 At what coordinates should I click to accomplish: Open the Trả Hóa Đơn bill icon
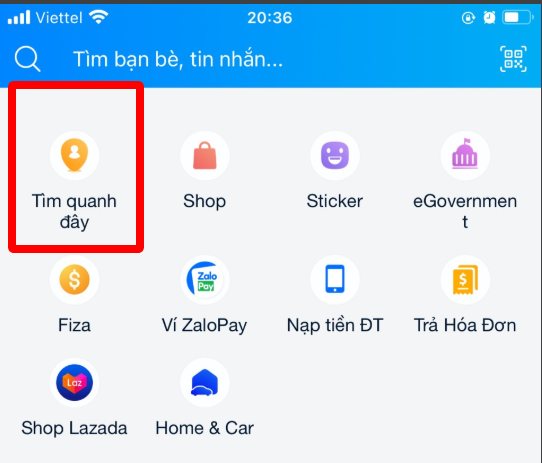click(x=465, y=279)
